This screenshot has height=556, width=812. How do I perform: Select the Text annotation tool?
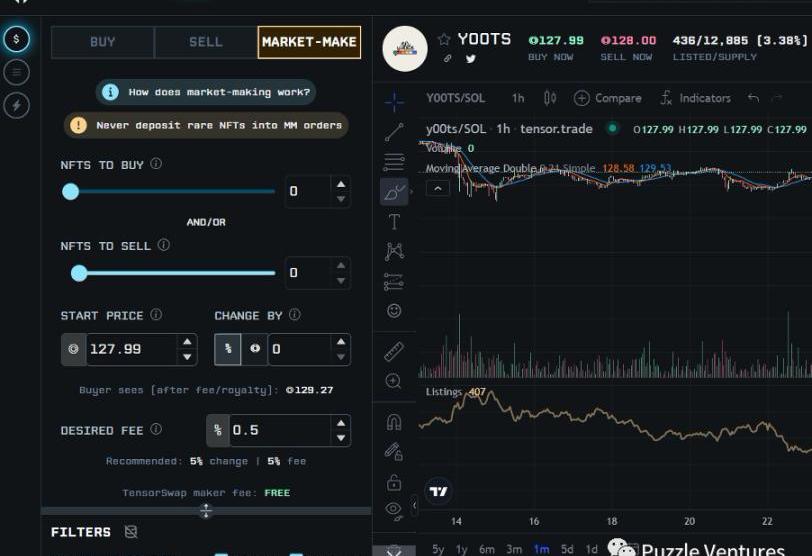tap(394, 222)
